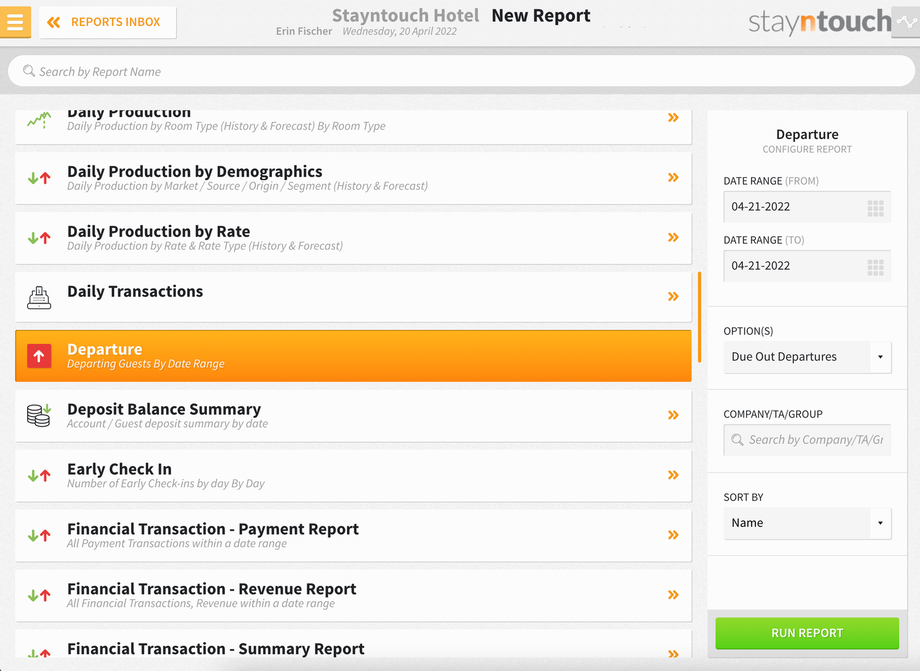Viewport: 920px width, 671px height.
Task: Open the hamburger main menu
Action: [15, 22]
